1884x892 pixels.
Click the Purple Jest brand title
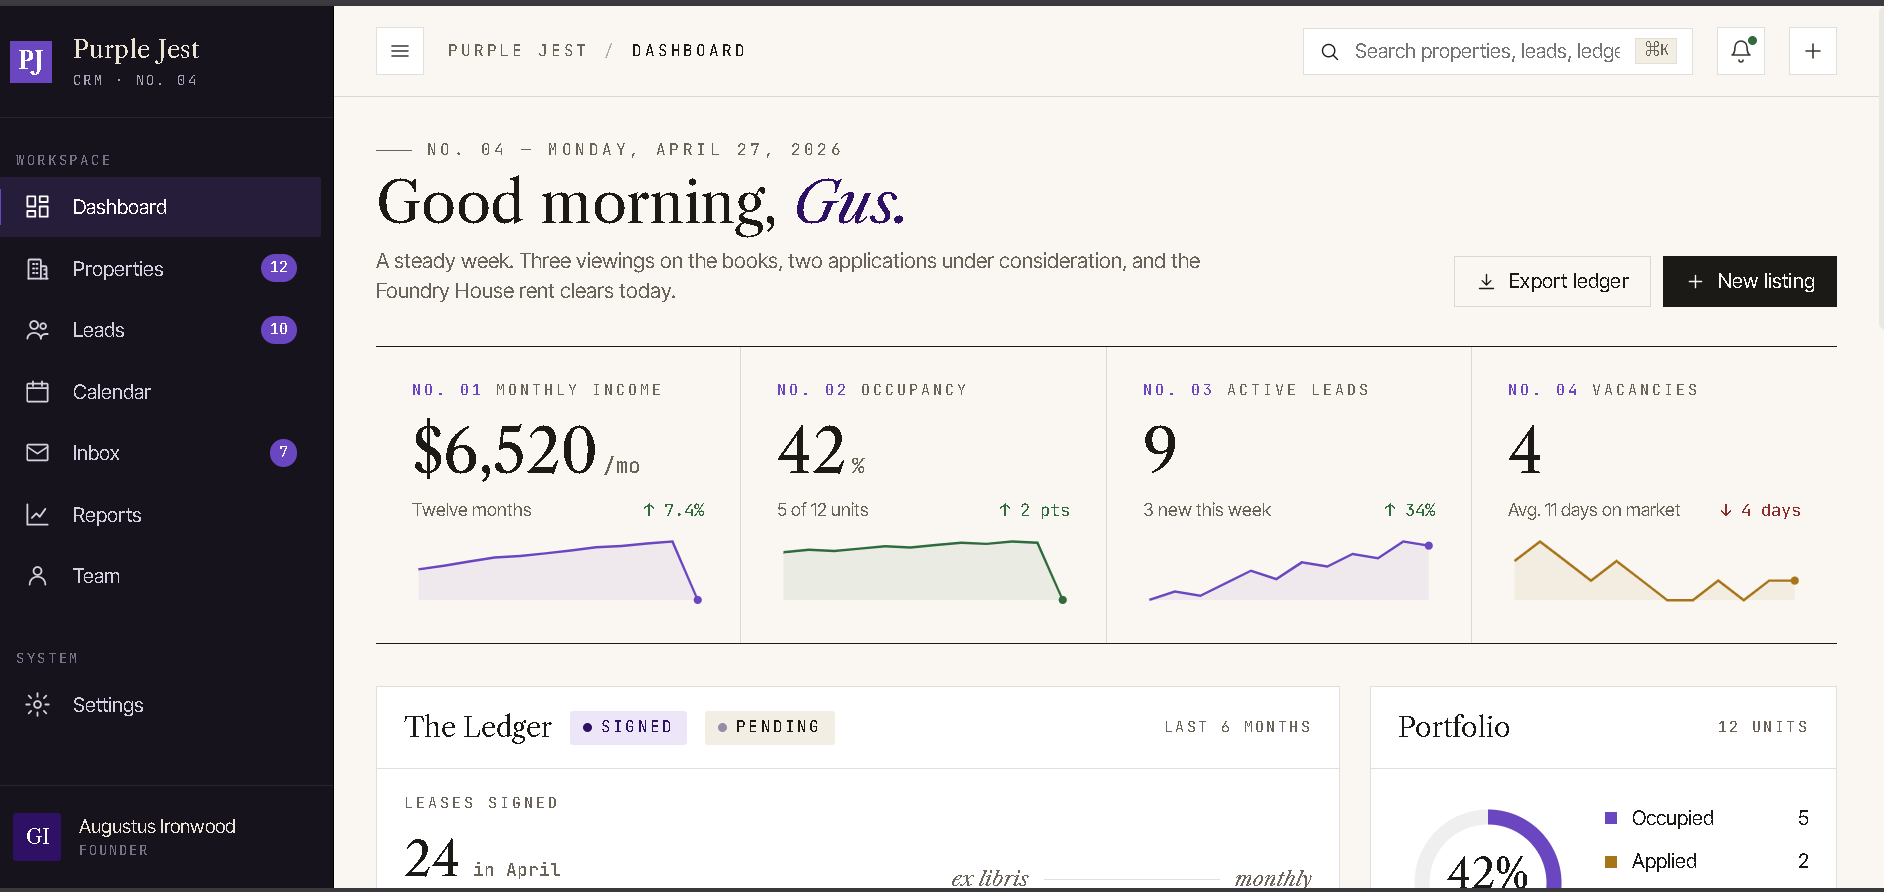[136, 50]
